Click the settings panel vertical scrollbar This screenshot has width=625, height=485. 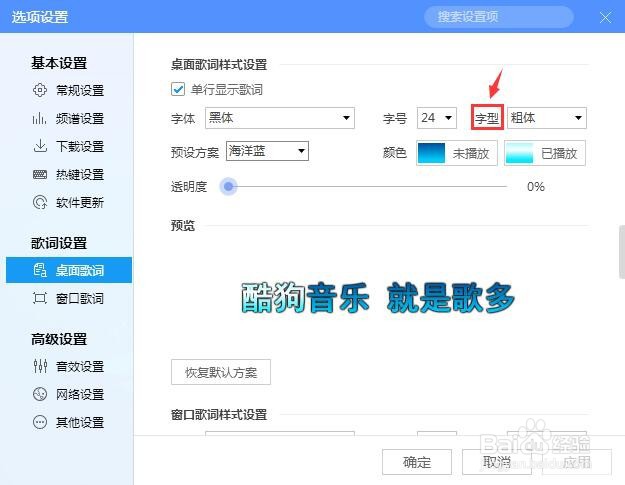click(622, 252)
